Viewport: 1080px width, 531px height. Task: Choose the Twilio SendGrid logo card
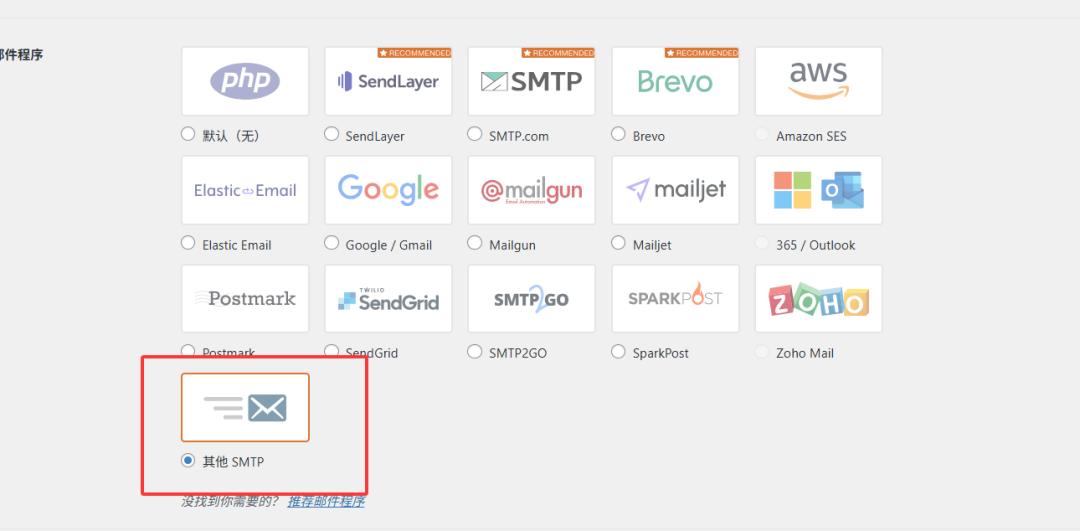tap(388, 299)
